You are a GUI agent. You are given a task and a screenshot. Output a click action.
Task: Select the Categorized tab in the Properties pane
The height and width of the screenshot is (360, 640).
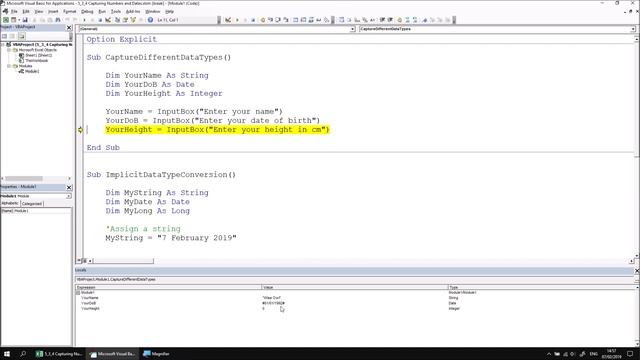32,203
